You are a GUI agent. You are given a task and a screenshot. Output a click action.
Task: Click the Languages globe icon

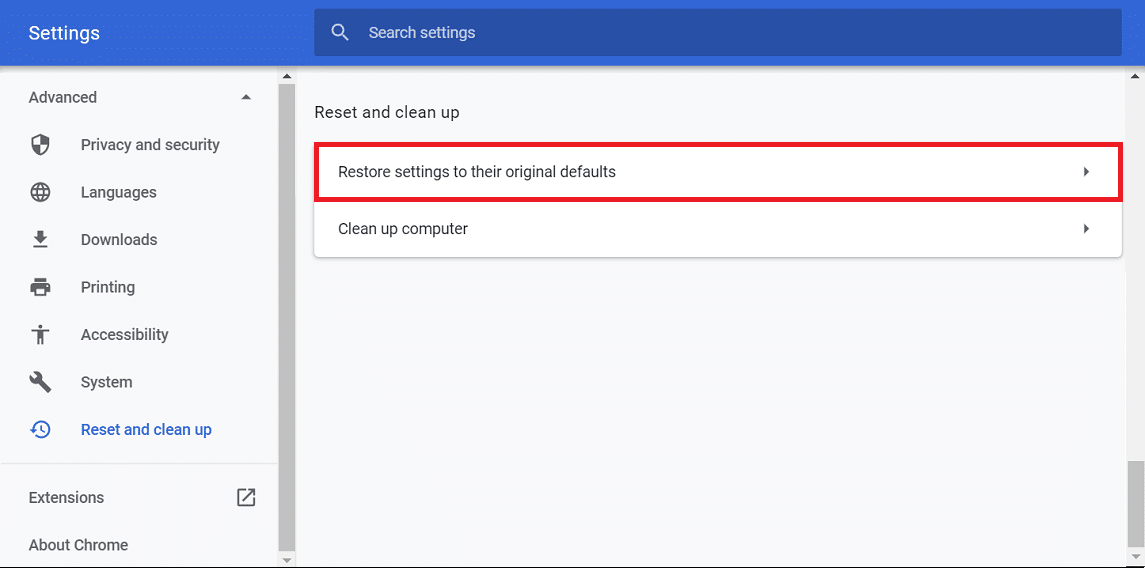[x=40, y=192]
